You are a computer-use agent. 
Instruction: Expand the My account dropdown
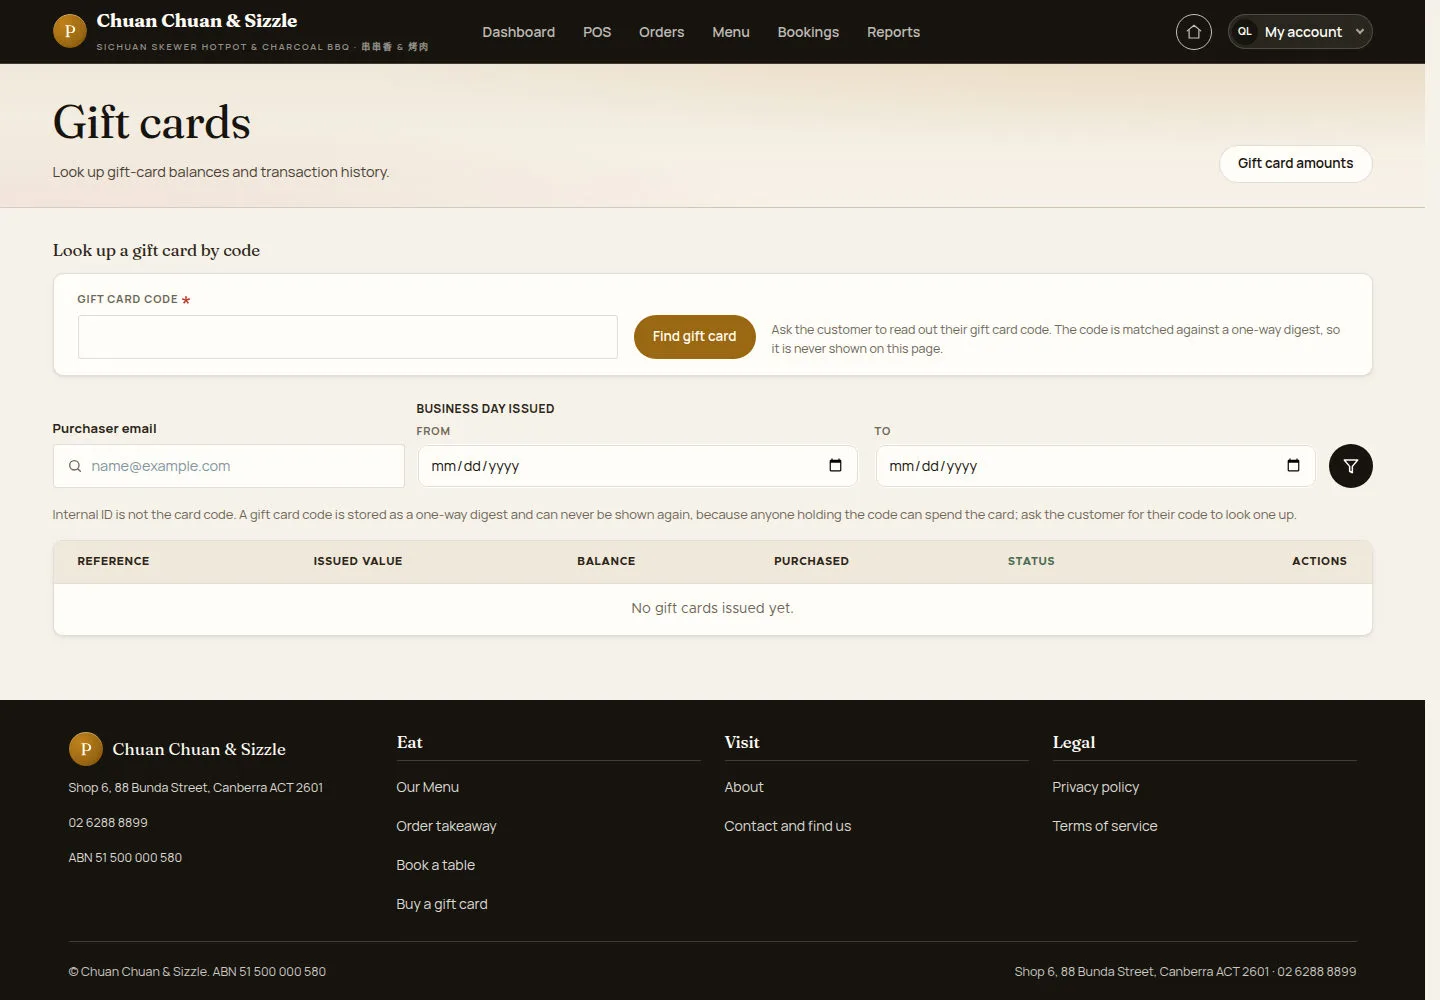(x=1300, y=32)
